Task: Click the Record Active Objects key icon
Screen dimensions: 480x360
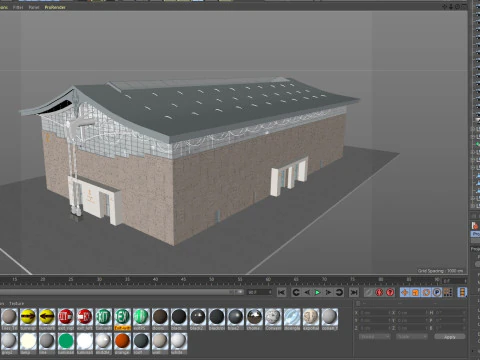Action: 368,292
